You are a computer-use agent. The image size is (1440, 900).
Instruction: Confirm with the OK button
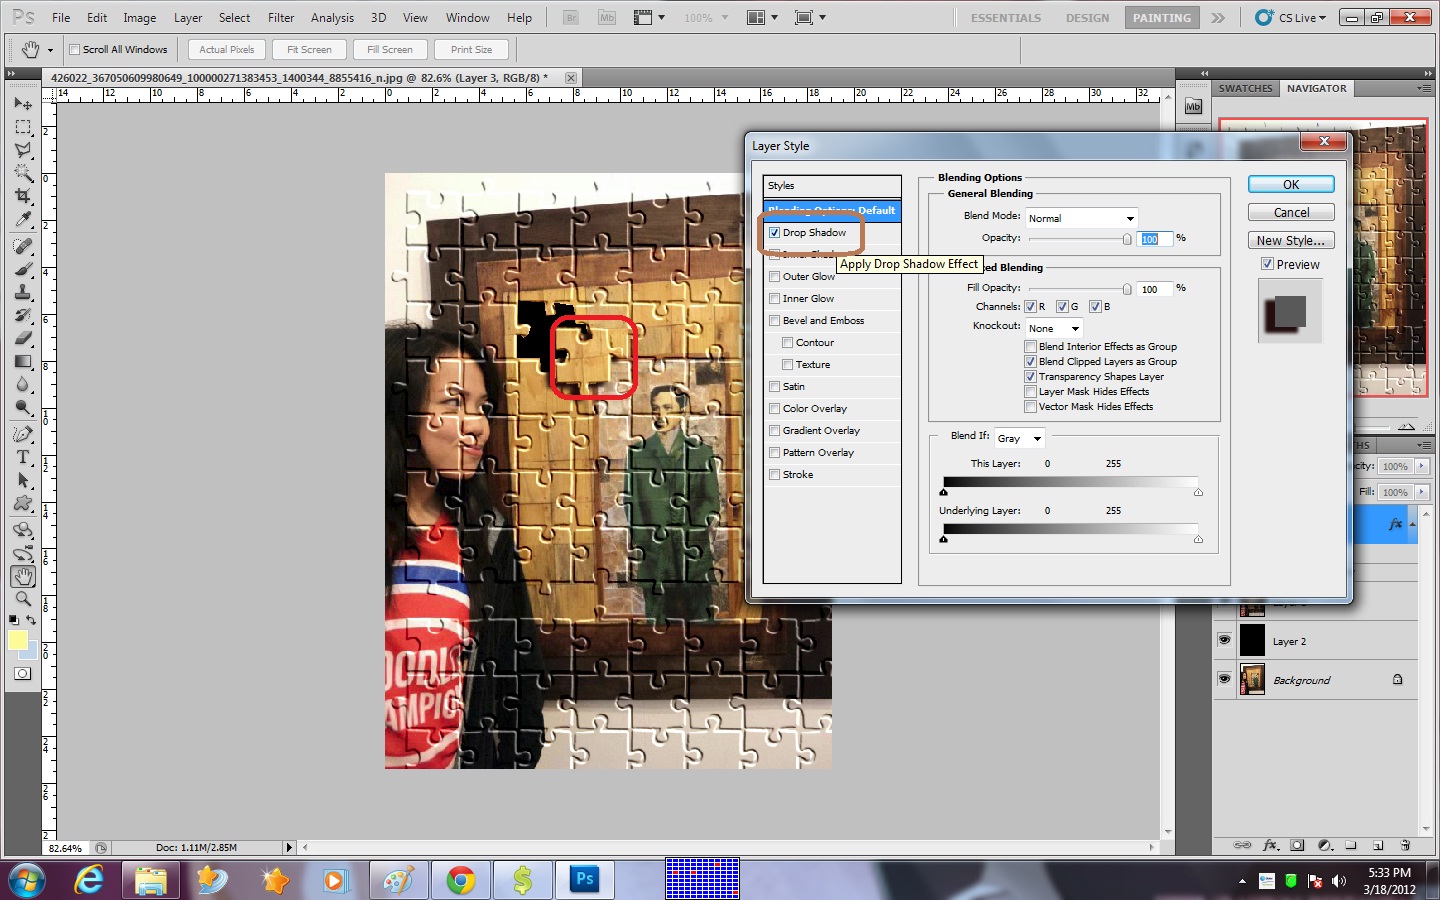point(1290,184)
